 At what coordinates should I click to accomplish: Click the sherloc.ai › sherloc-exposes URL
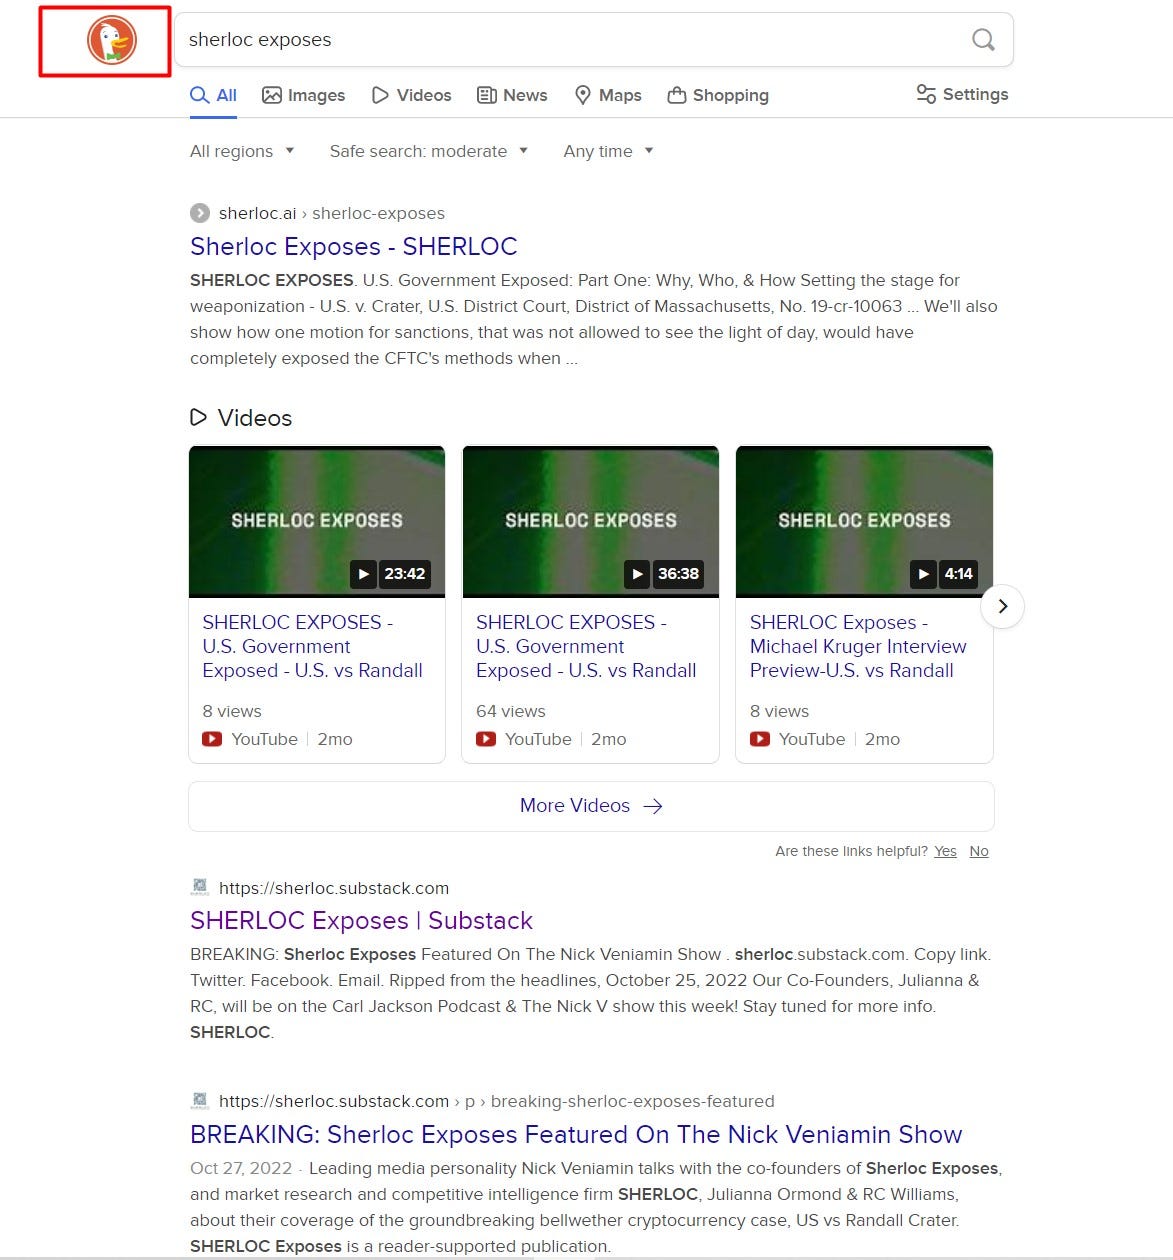pyautogui.click(x=332, y=213)
